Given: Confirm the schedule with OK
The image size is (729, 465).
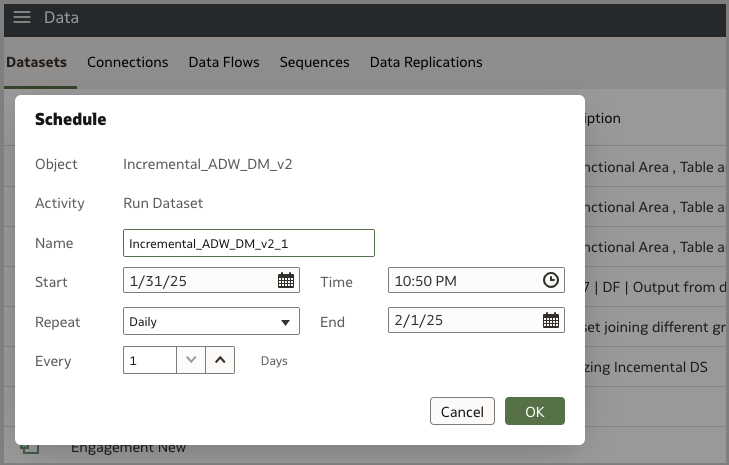Looking at the screenshot, I should pos(534,411).
